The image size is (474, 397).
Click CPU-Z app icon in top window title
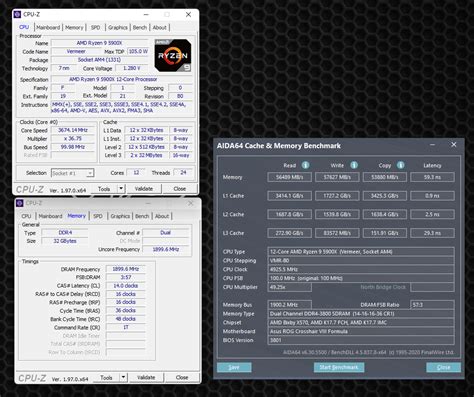tap(17, 14)
